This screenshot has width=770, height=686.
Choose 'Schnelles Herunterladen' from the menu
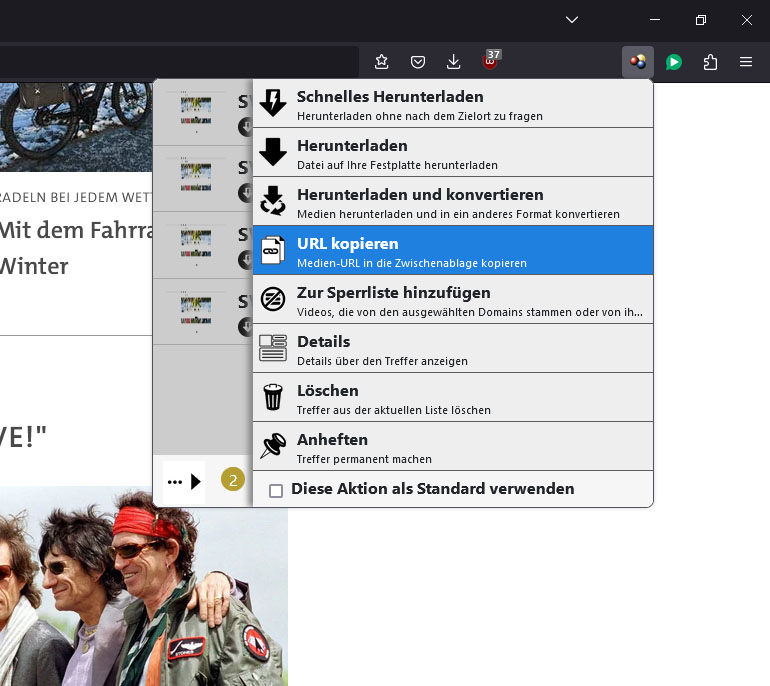click(452, 103)
